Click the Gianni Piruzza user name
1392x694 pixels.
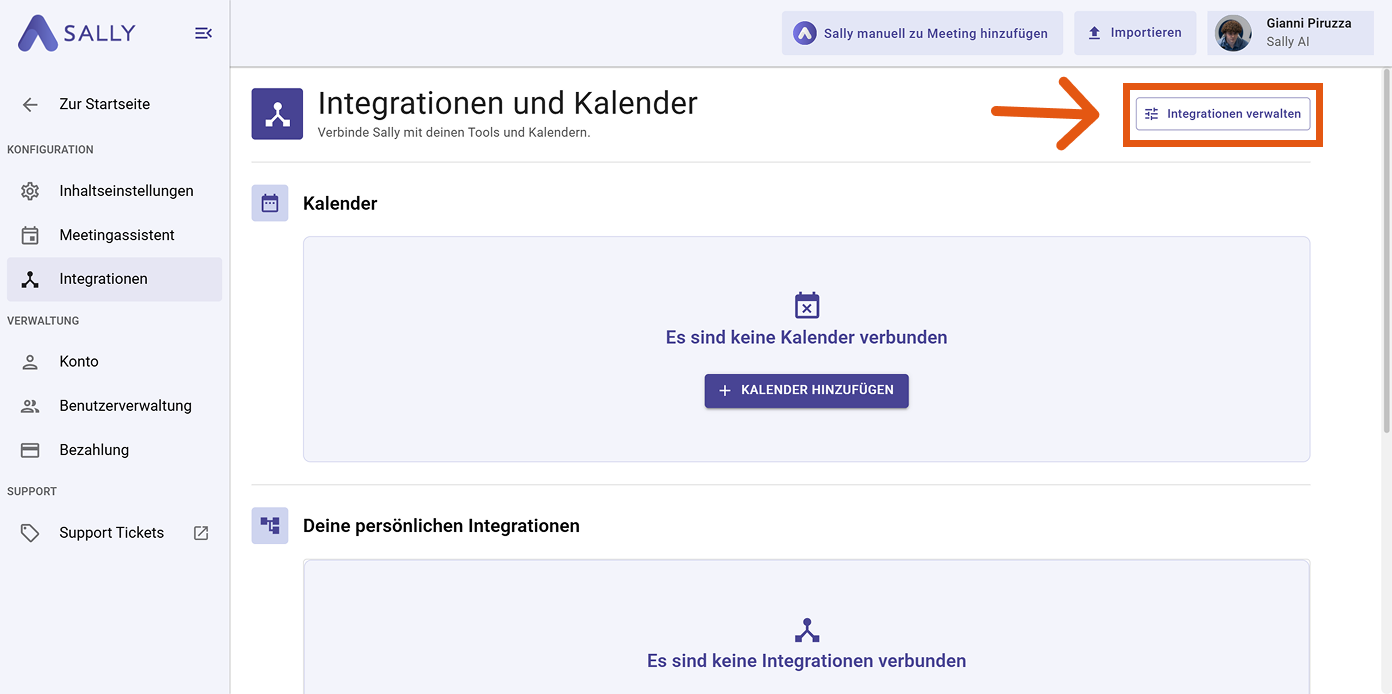tap(1308, 23)
